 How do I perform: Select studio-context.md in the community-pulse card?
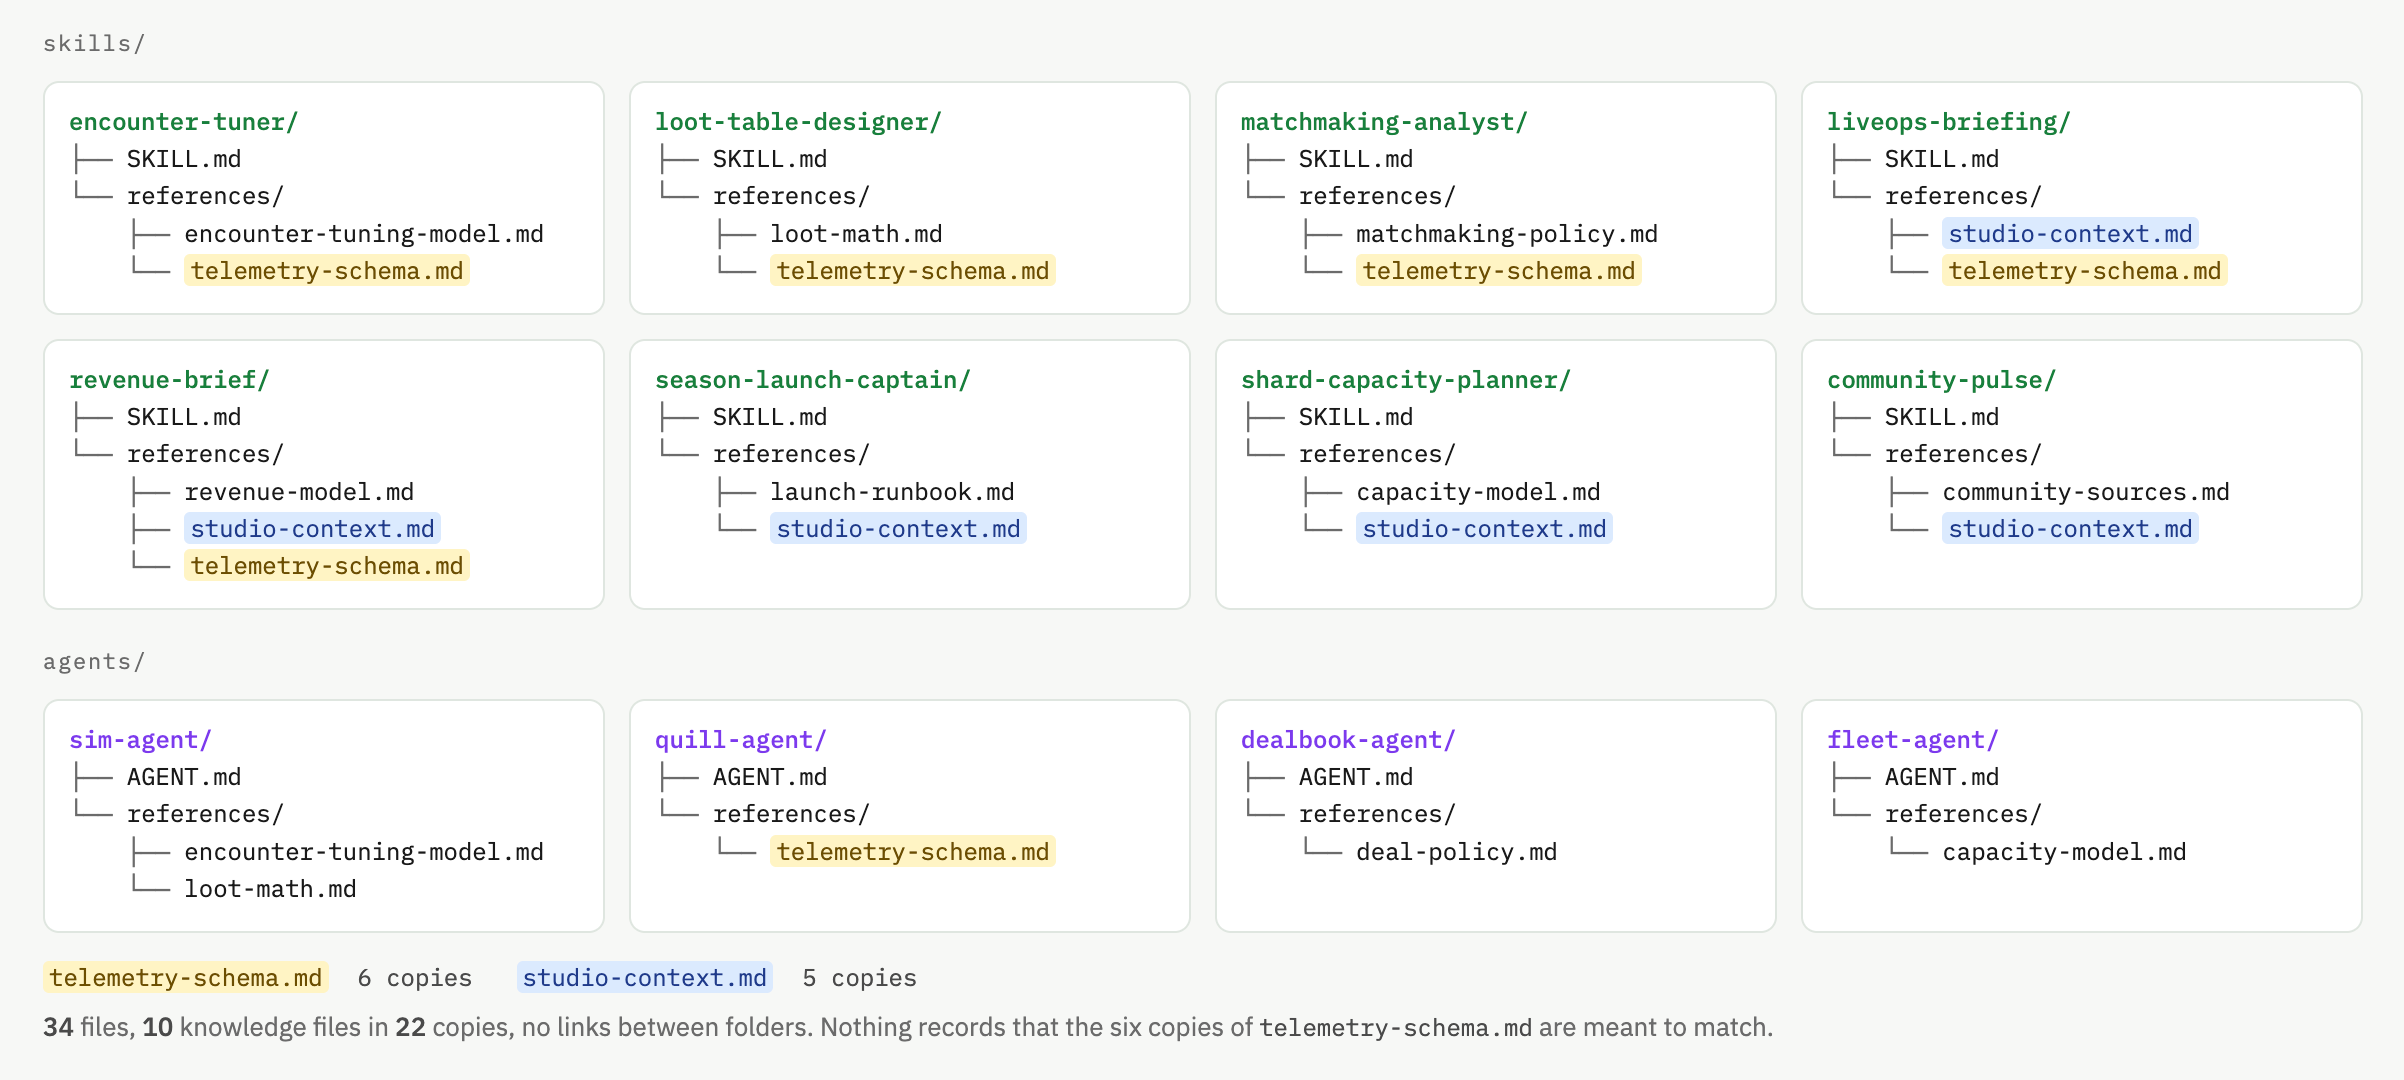2070,529
